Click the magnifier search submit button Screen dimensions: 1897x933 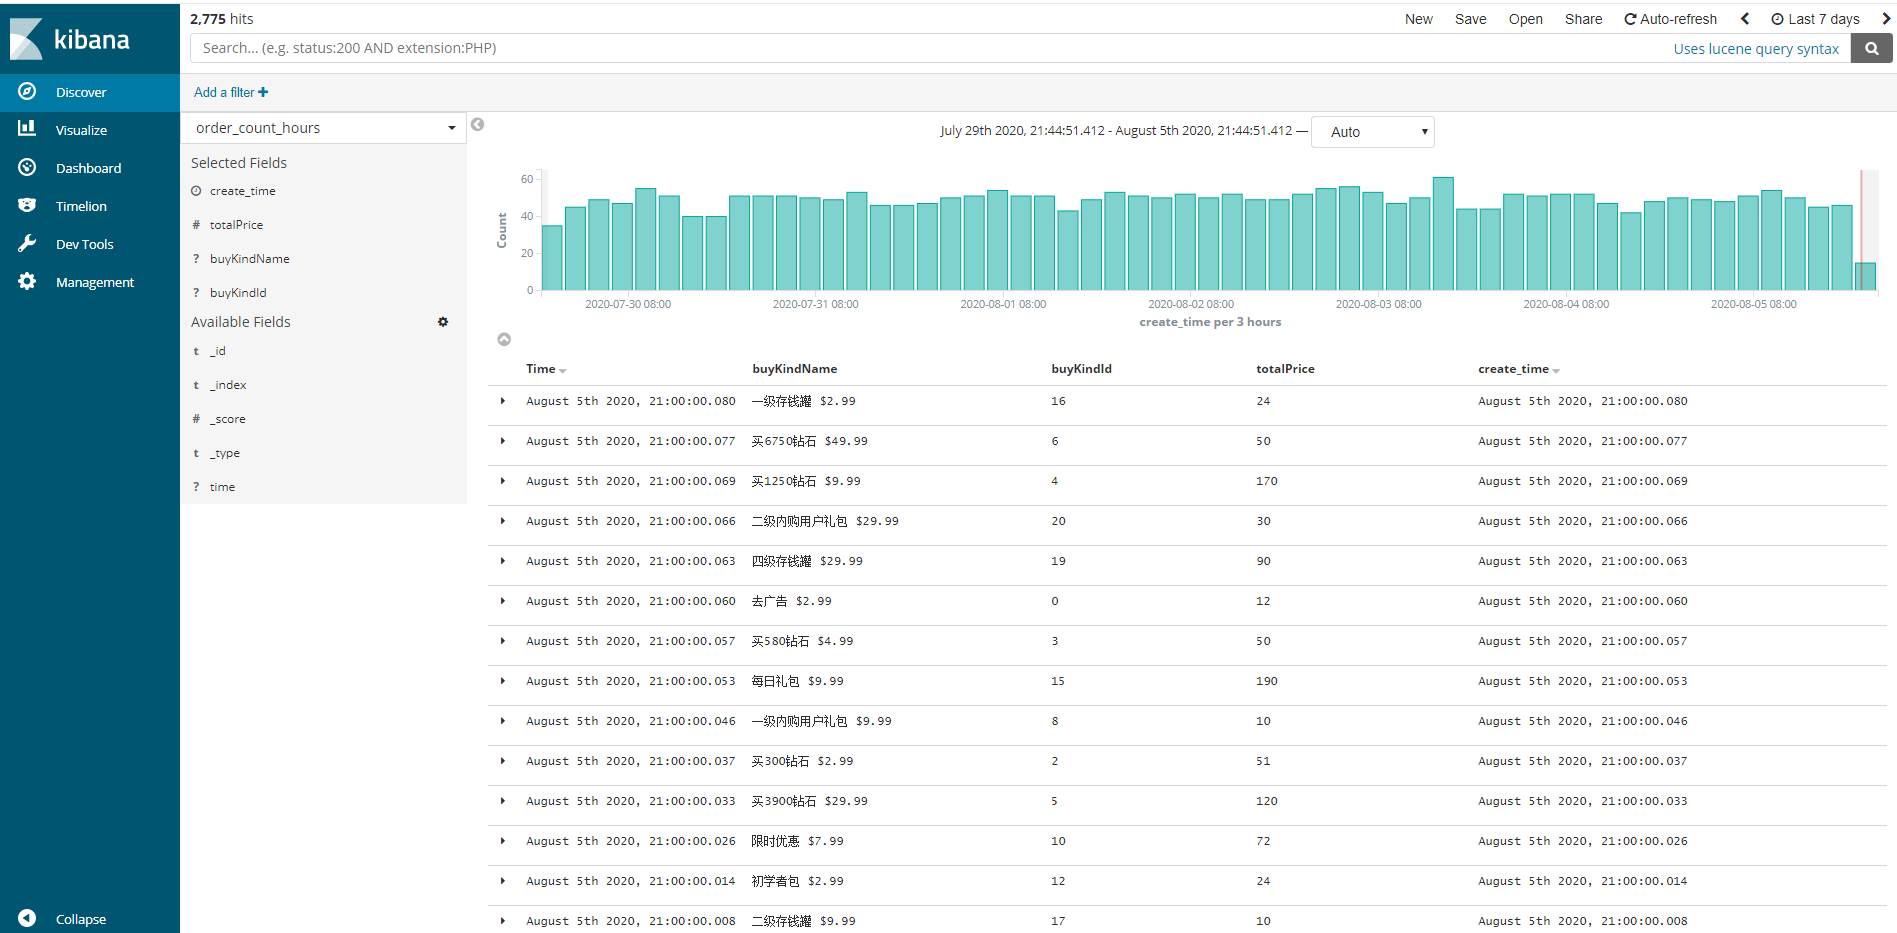1871,48
